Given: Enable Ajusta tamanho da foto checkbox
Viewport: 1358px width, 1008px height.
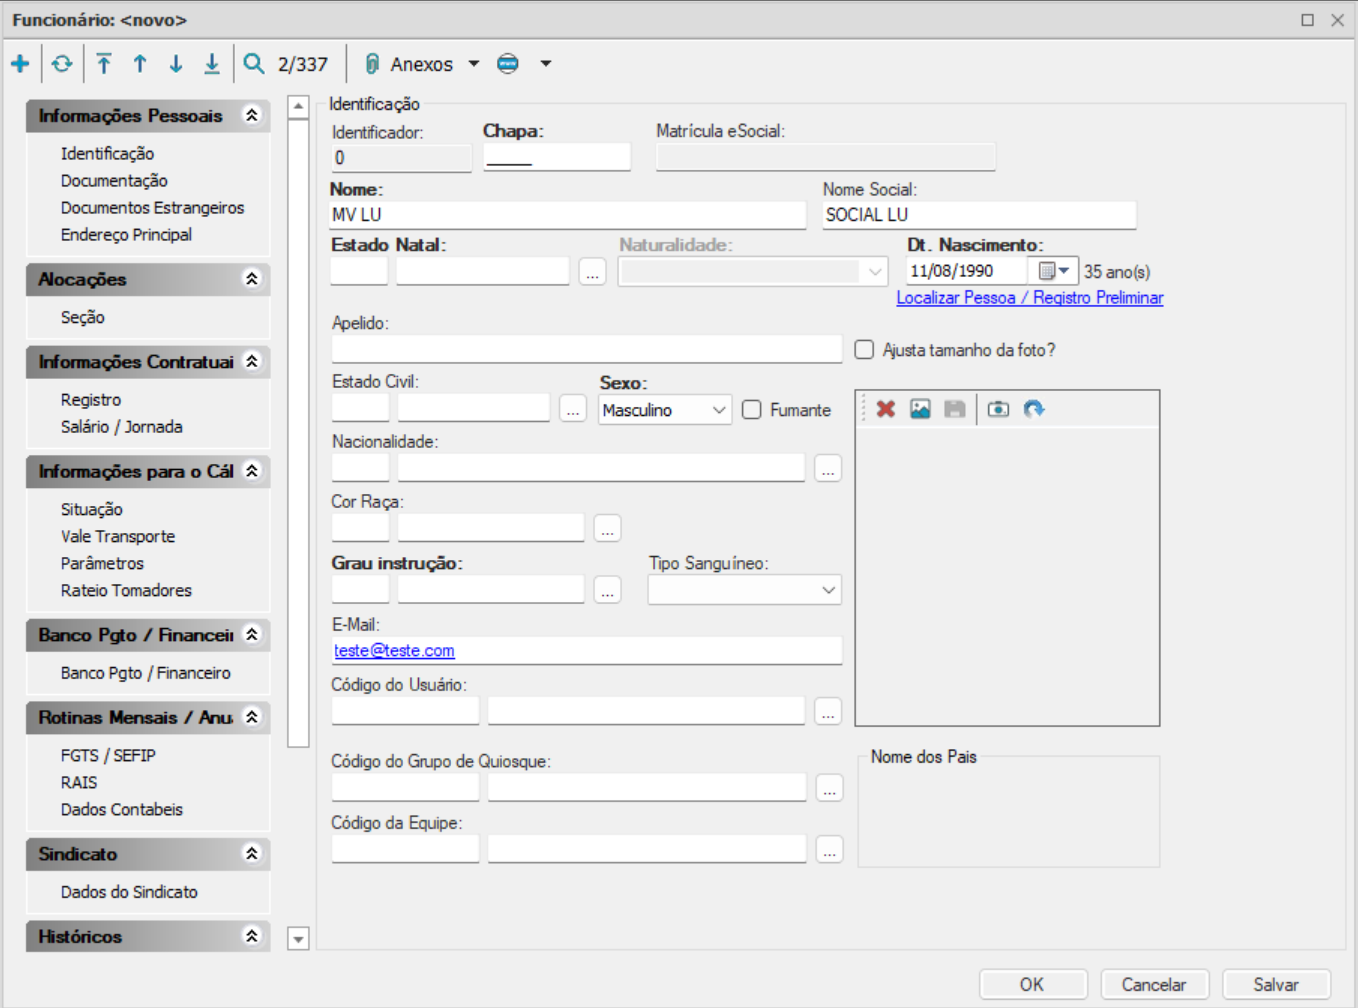Looking at the screenshot, I should [x=864, y=350].
